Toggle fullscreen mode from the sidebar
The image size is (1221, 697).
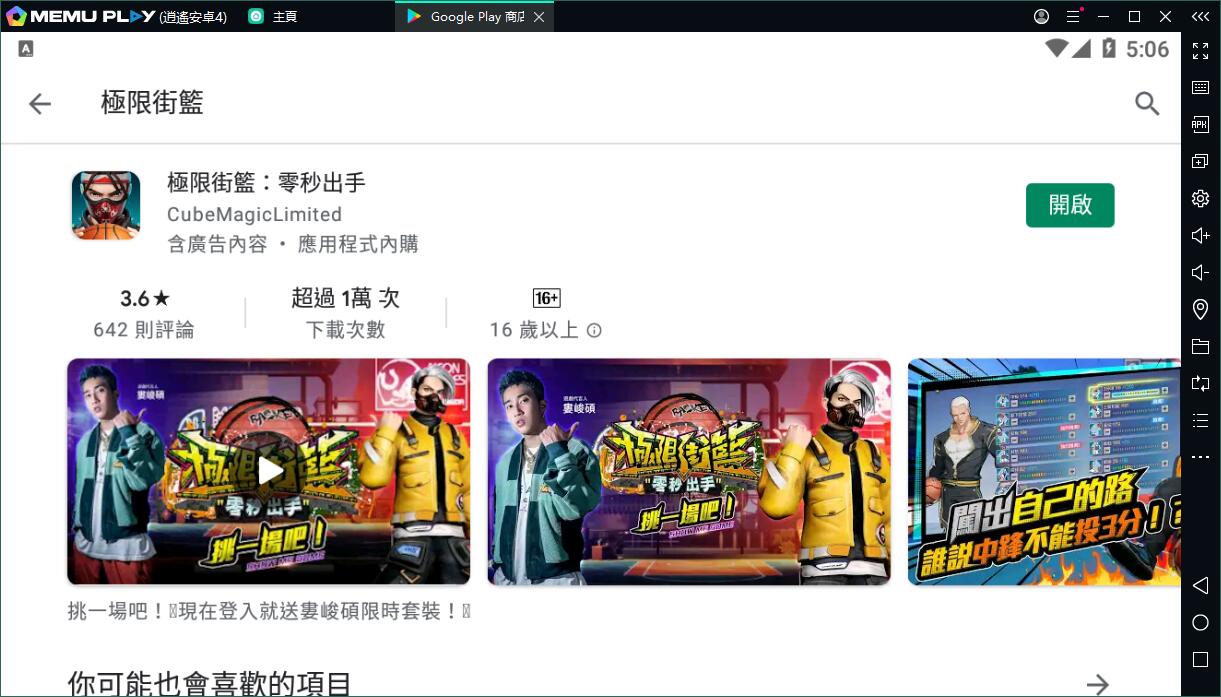(1200, 51)
